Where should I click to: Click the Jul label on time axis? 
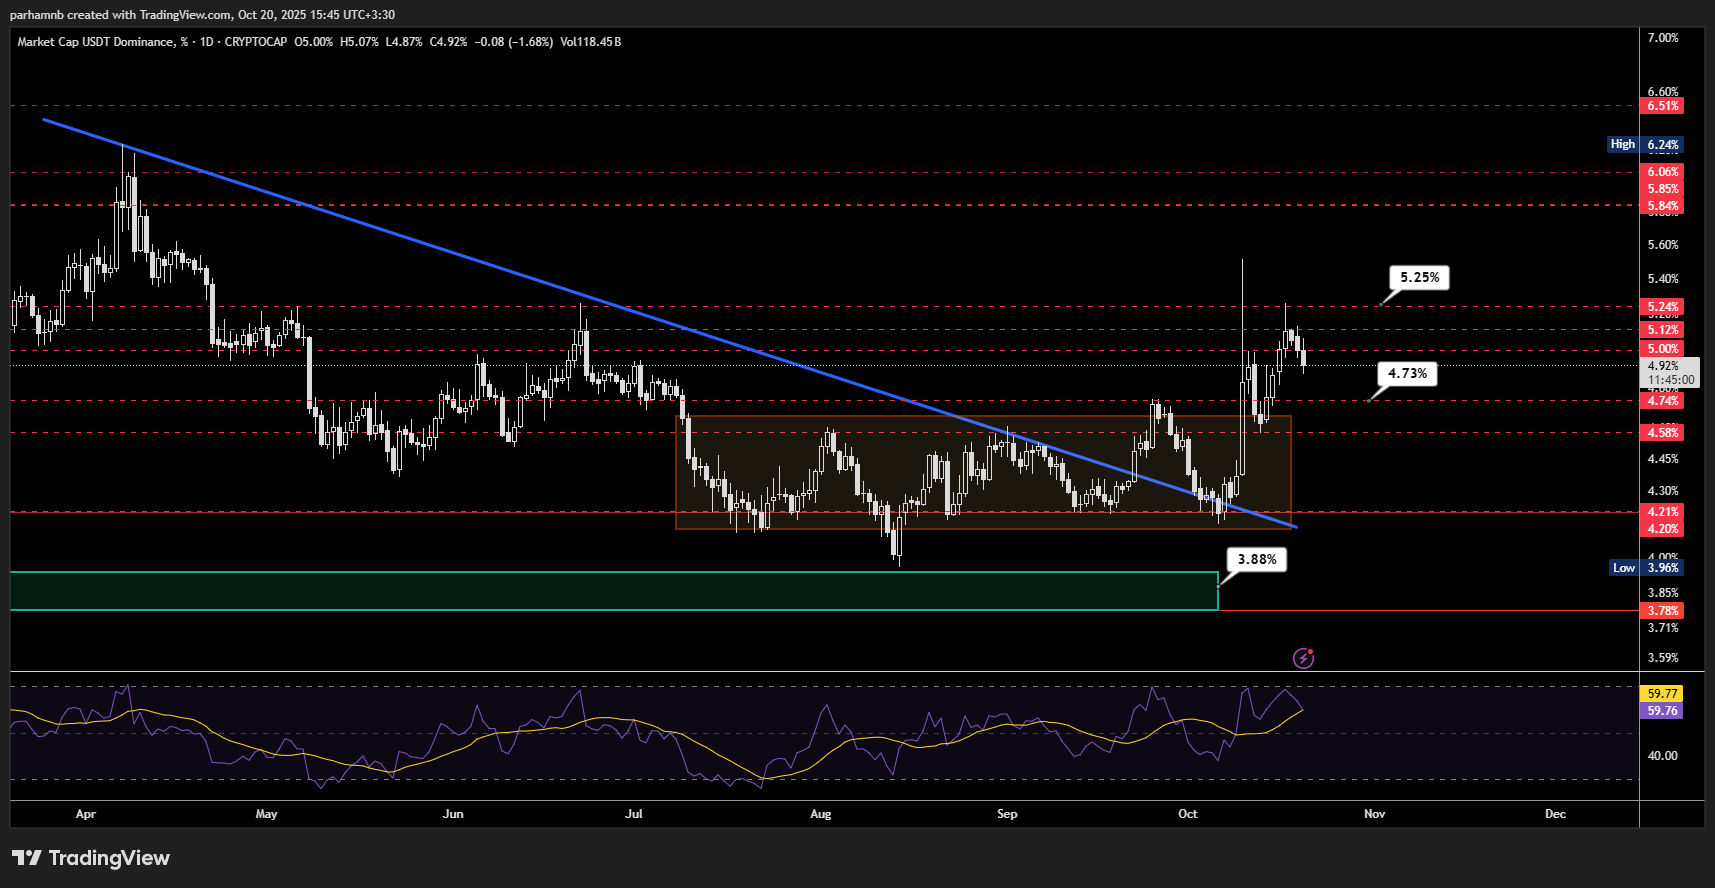pyautogui.click(x=634, y=814)
